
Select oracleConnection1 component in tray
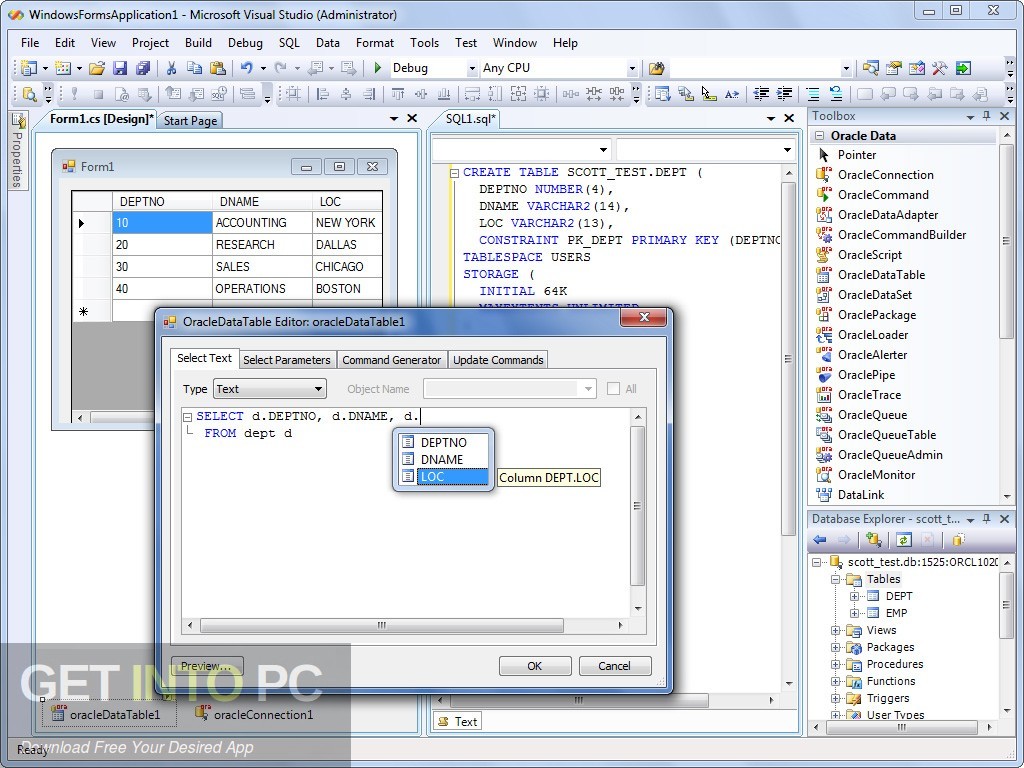click(x=255, y=714)
